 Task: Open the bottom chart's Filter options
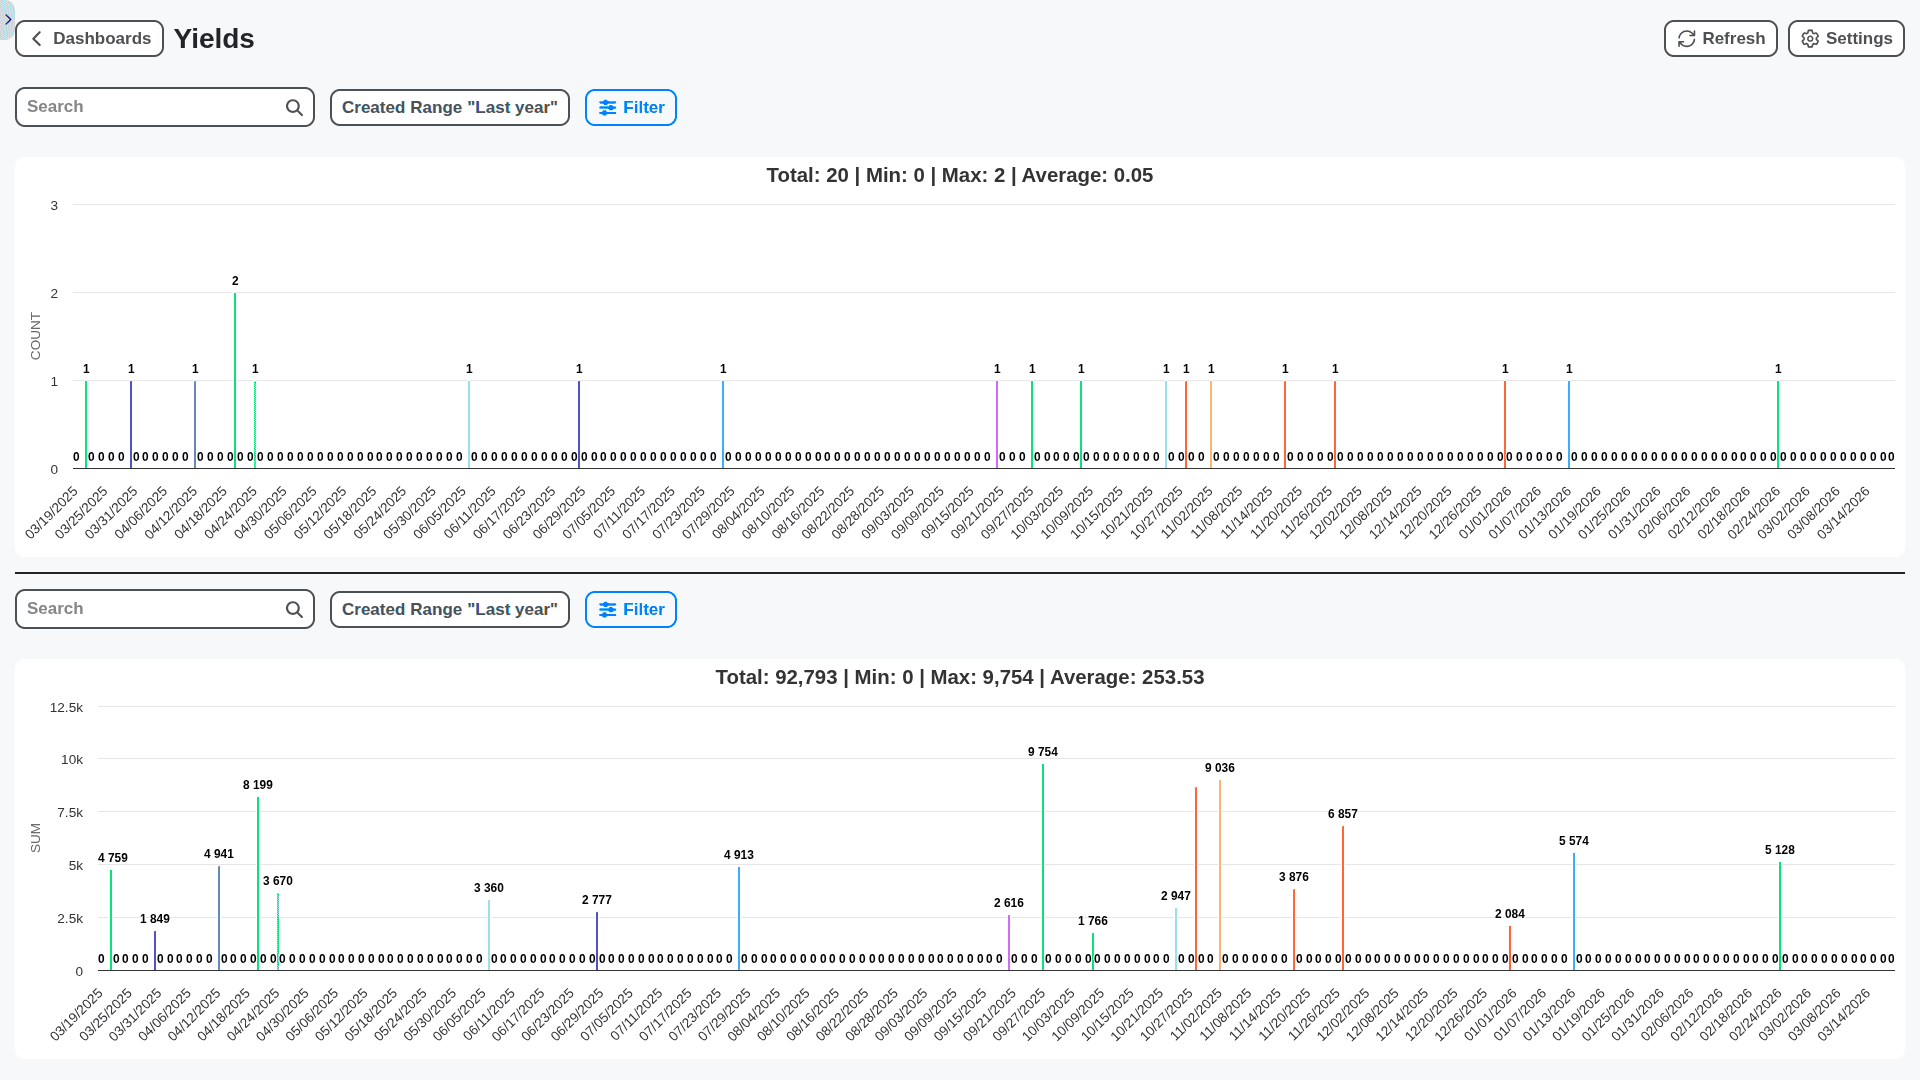click(630, 609)
